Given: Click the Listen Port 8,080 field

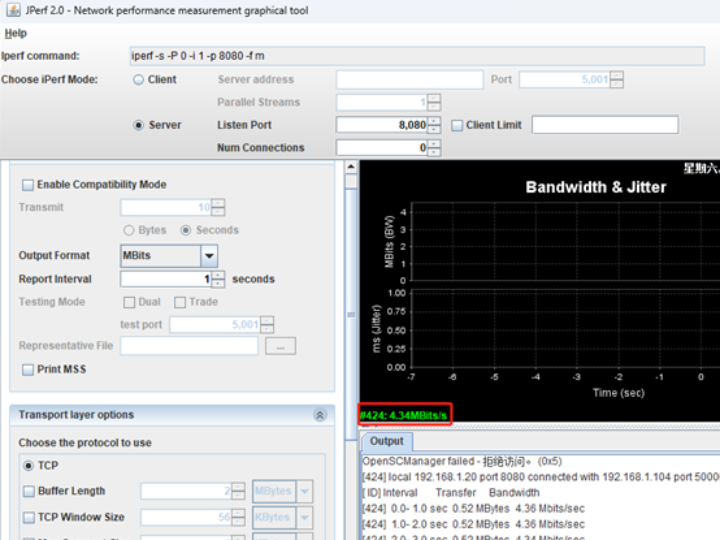Looking at the screenshot, I should click(x=382, y=125).
